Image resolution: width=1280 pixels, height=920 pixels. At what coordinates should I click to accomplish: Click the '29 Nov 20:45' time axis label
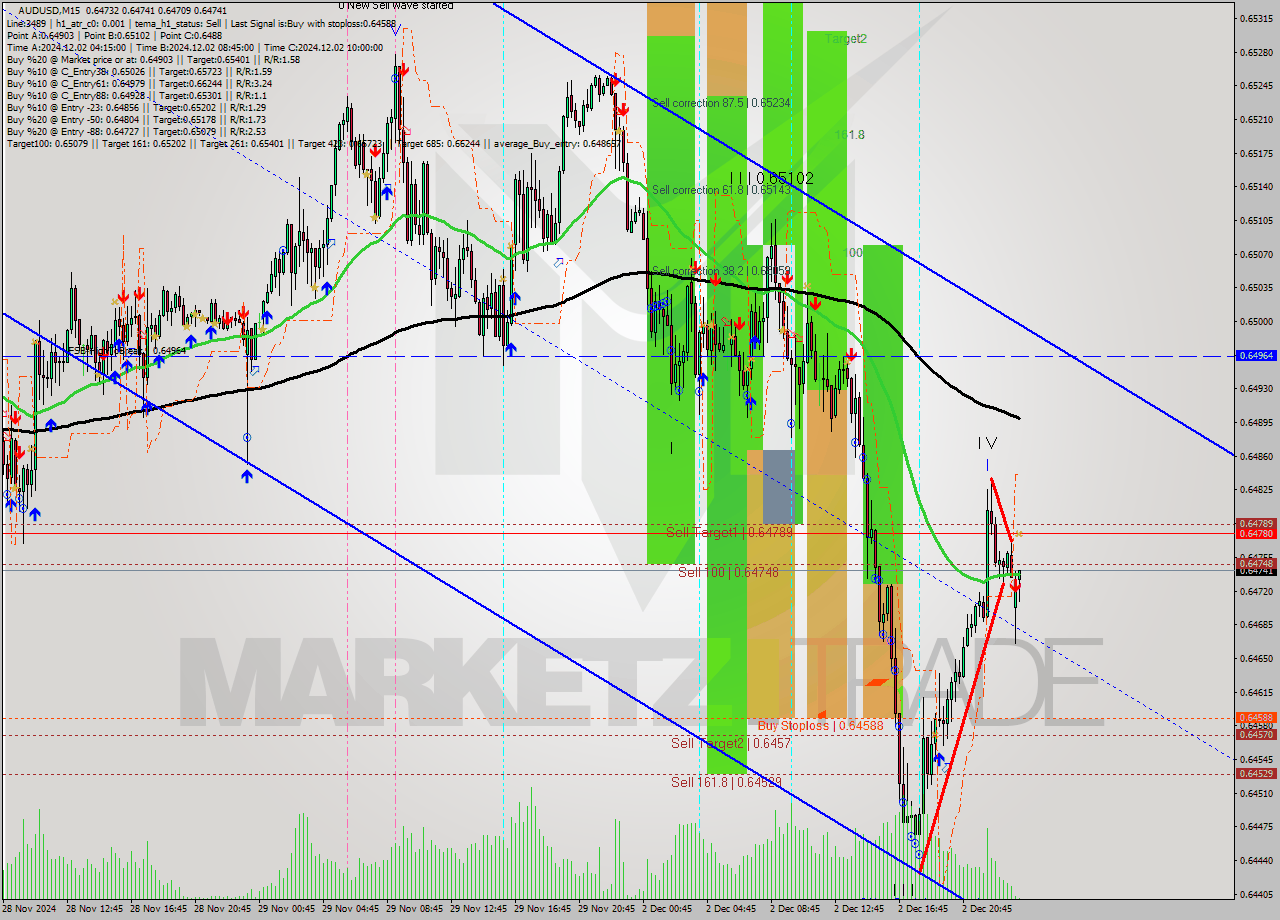tap(608, 909)
